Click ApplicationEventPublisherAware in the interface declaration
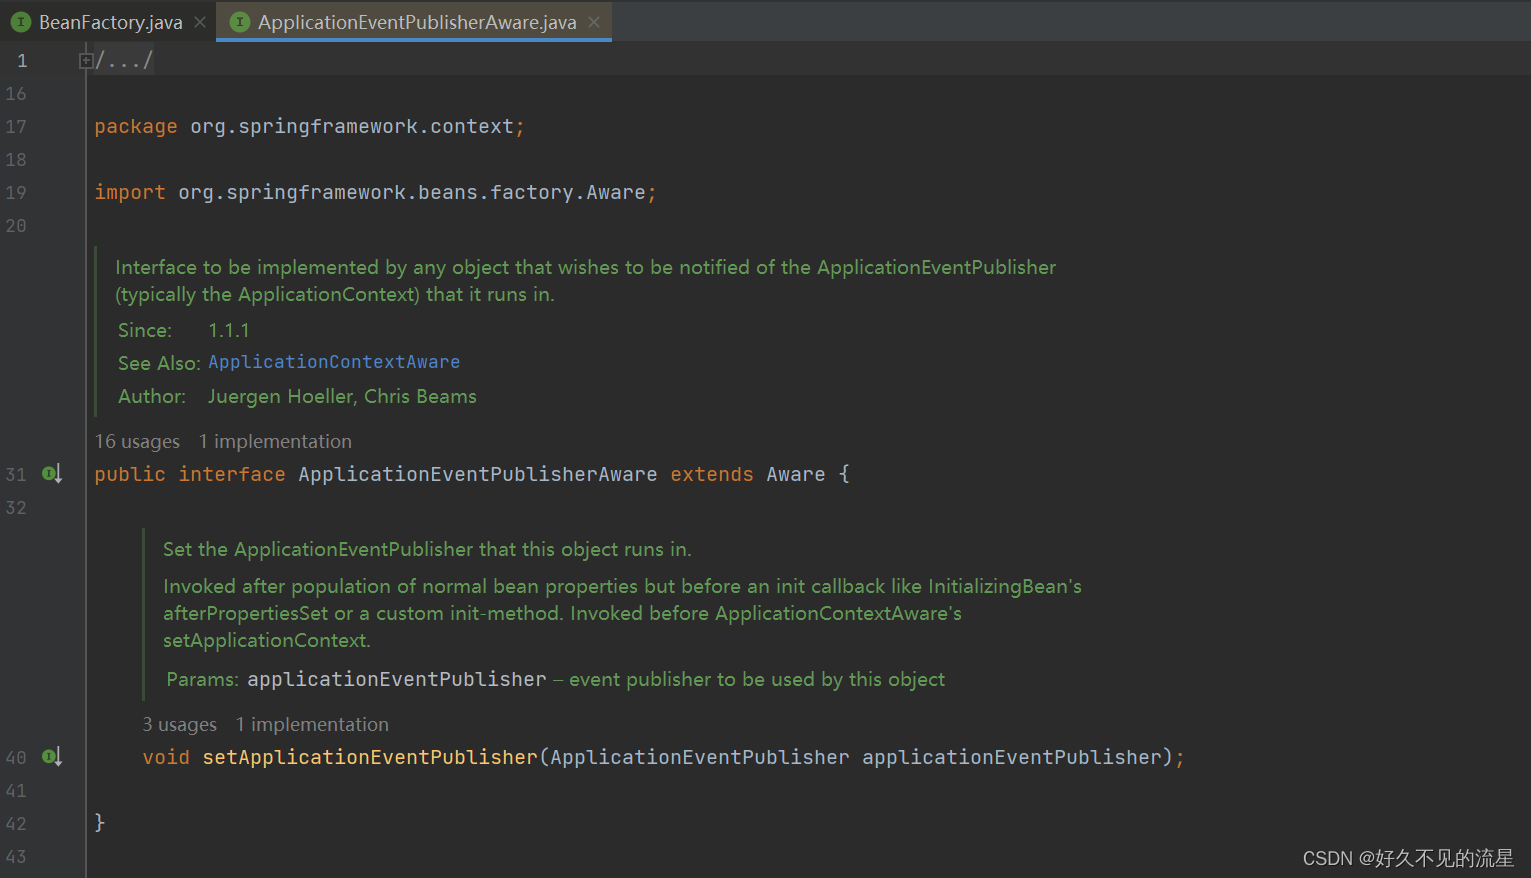The image size is (1531, 878). [478, 474]
